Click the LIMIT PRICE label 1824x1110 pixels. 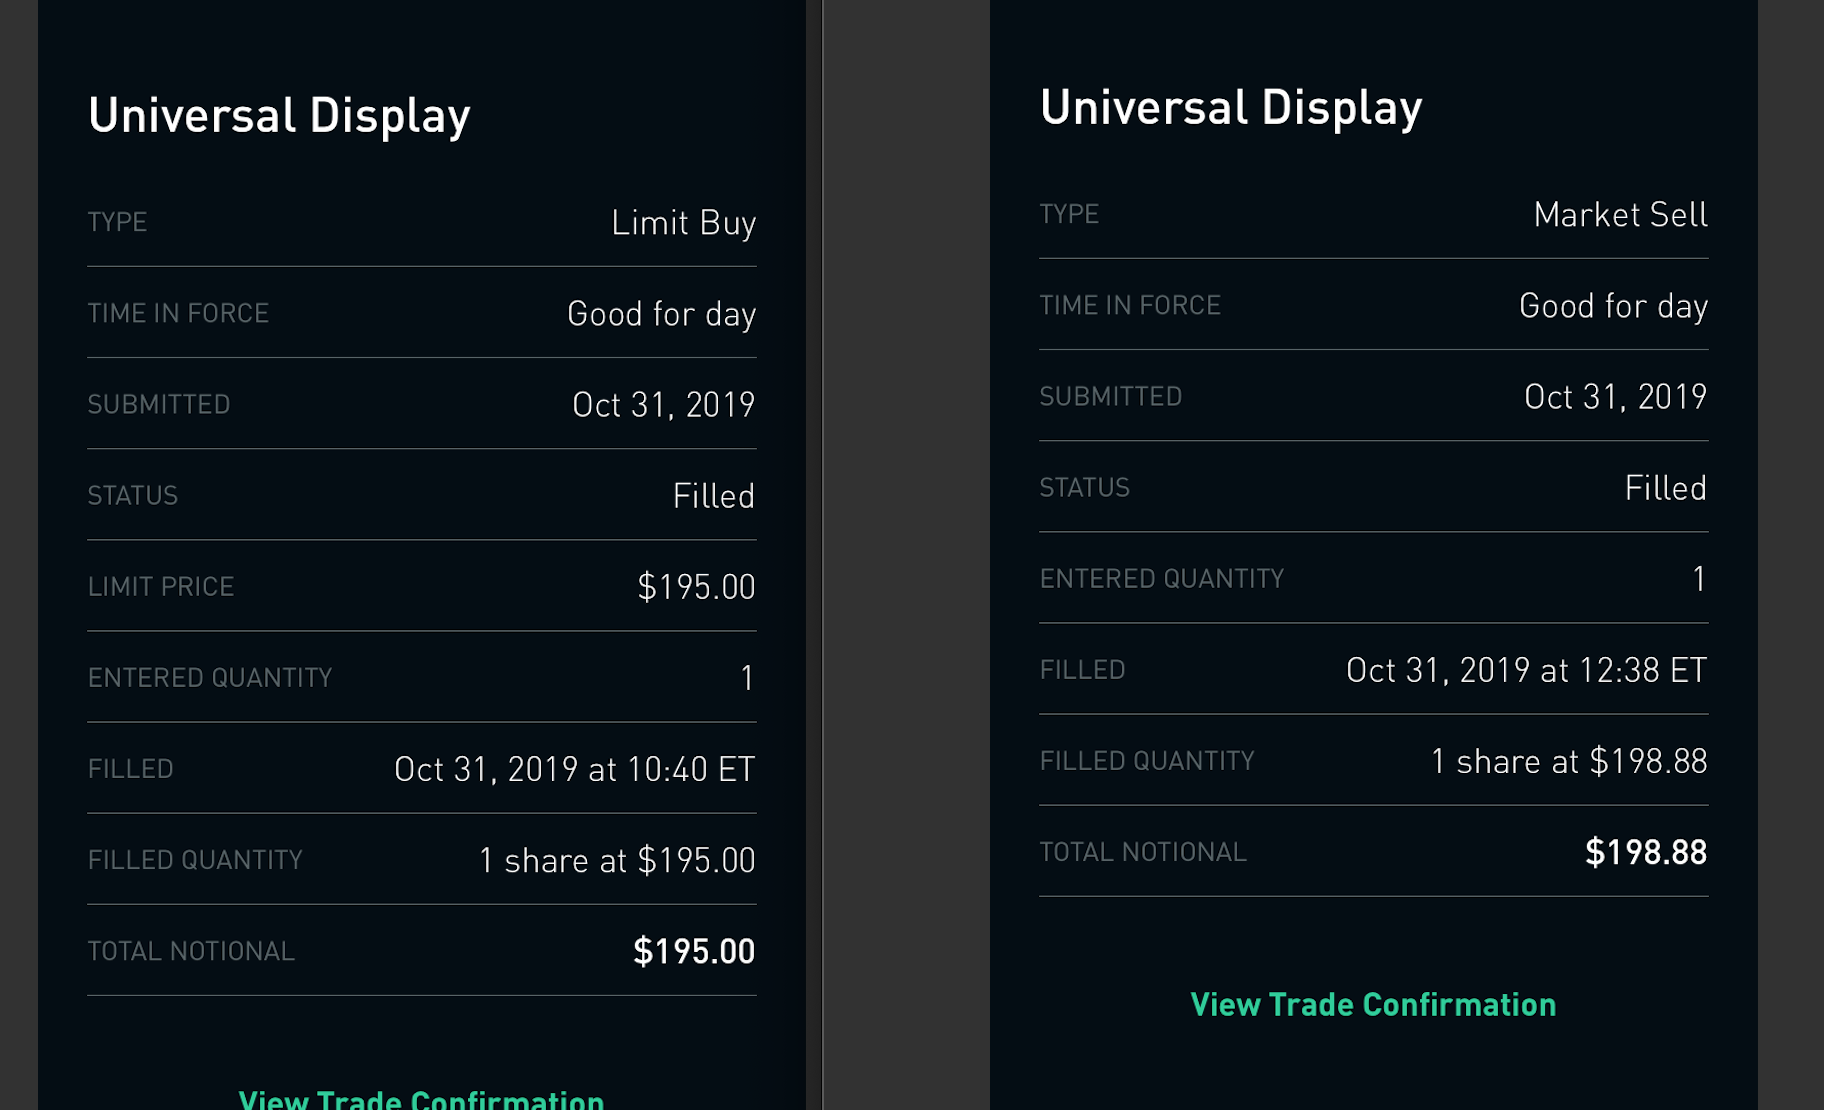tap(161, 586)
